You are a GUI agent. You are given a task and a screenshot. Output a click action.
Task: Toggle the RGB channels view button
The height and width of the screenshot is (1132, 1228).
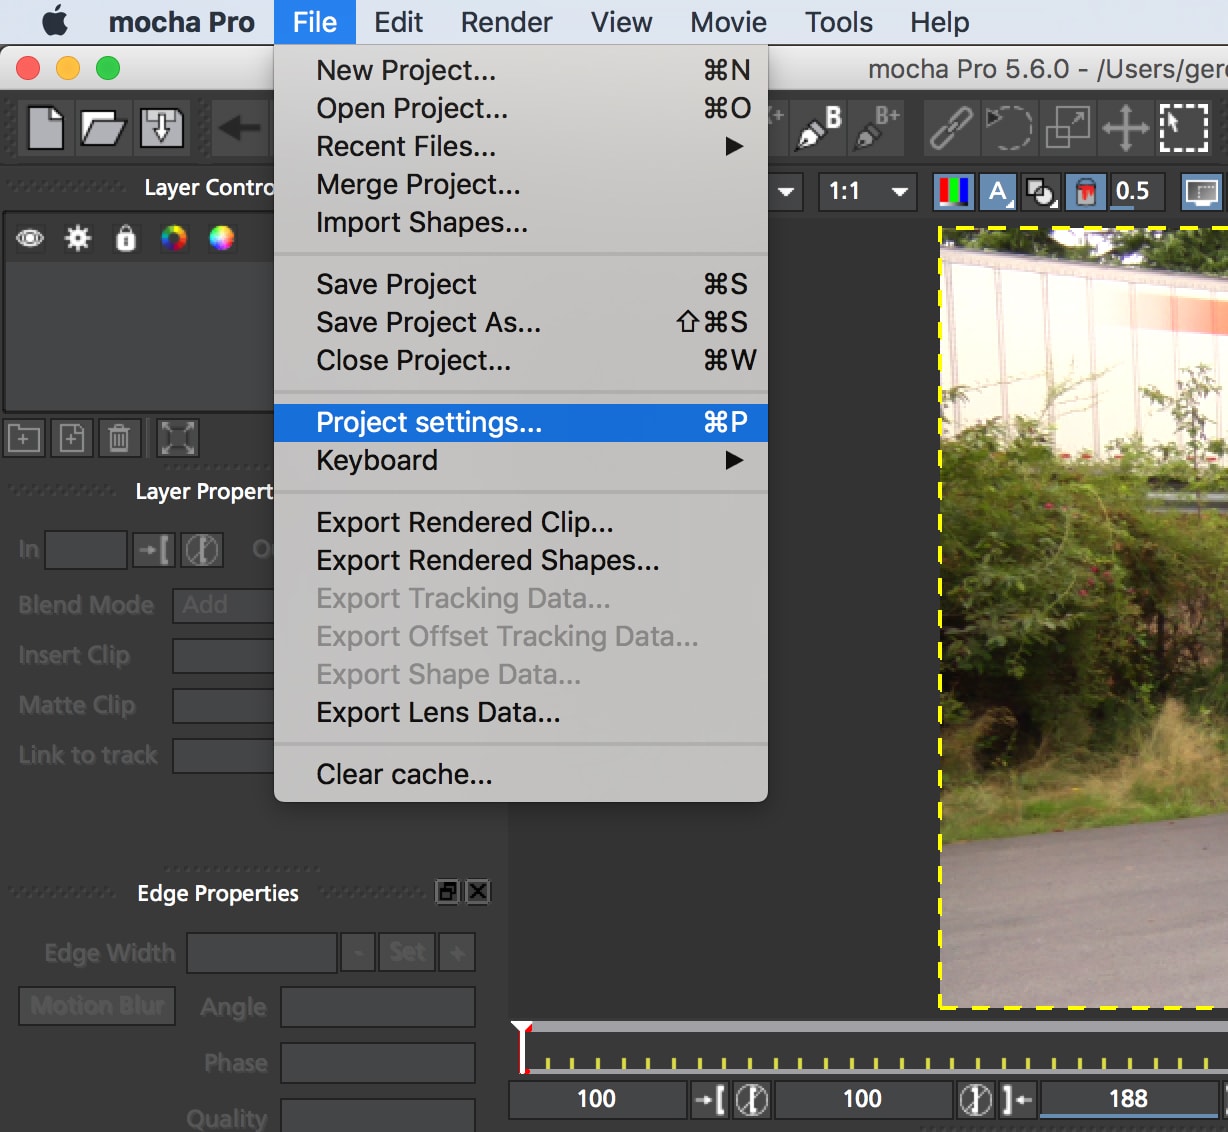tap(953, 191)
